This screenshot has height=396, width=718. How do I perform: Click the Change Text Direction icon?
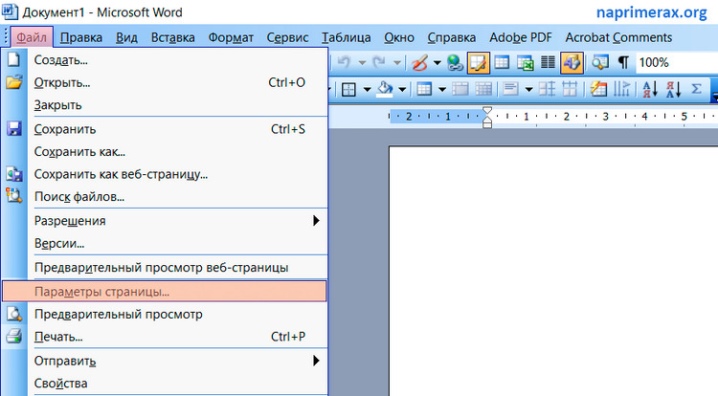pyautogui.click(x=621, y=89)
